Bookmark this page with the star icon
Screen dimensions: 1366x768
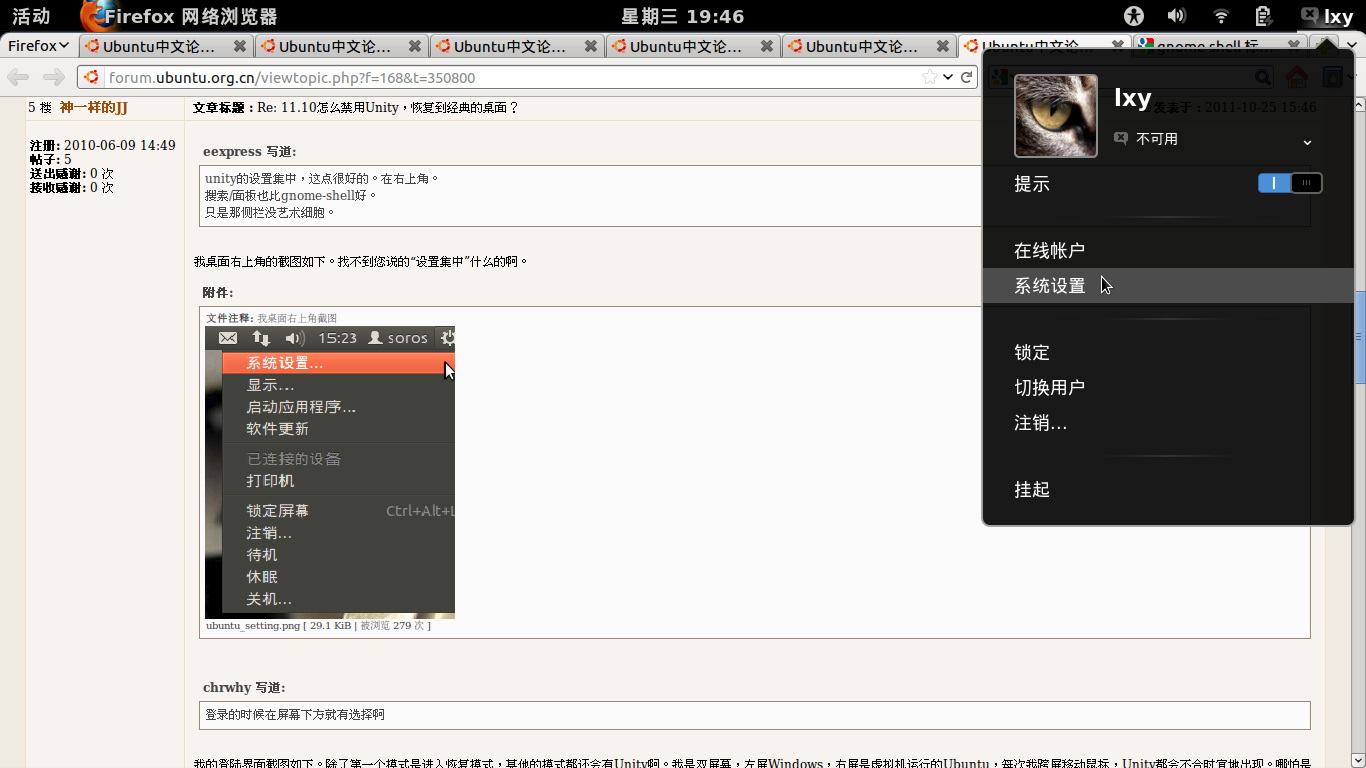(x=929, y=77)
